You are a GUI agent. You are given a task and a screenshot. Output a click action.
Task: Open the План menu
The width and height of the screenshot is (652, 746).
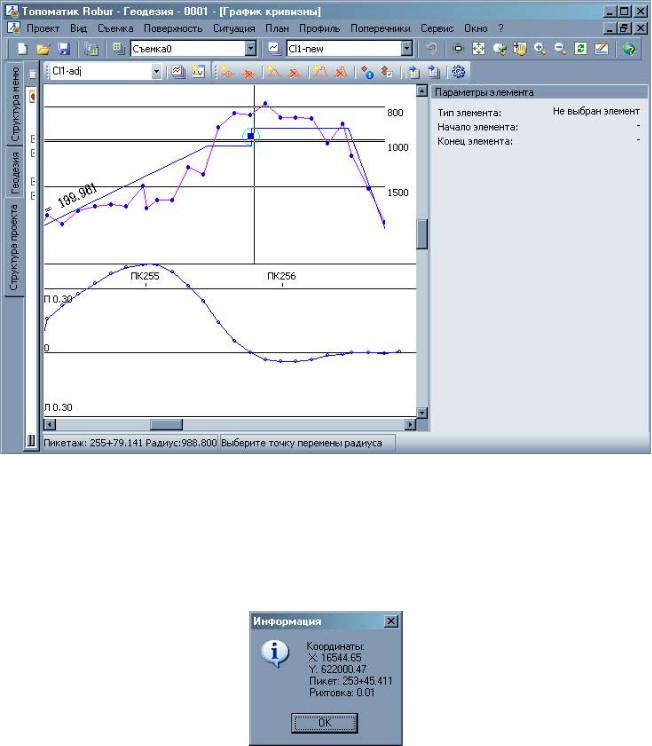pyautogui.click(x=277, y=29)
